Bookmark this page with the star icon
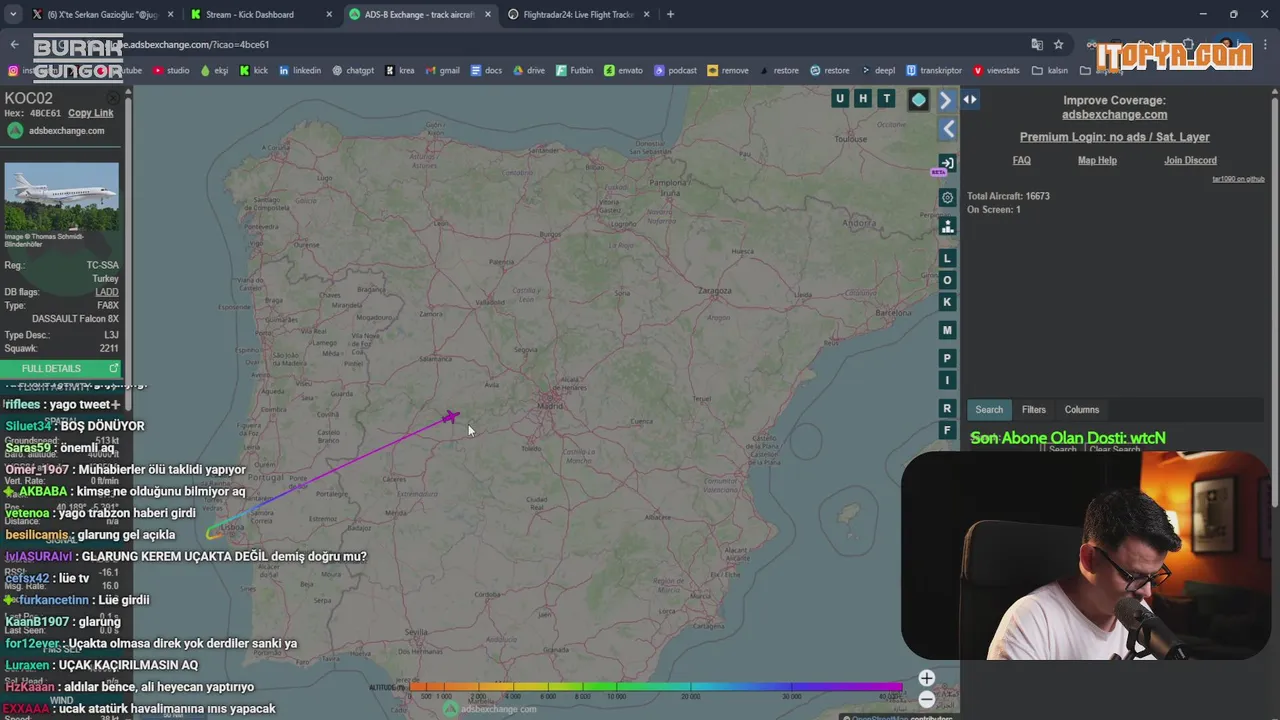1280x720 pixels. click(1058, 44)
